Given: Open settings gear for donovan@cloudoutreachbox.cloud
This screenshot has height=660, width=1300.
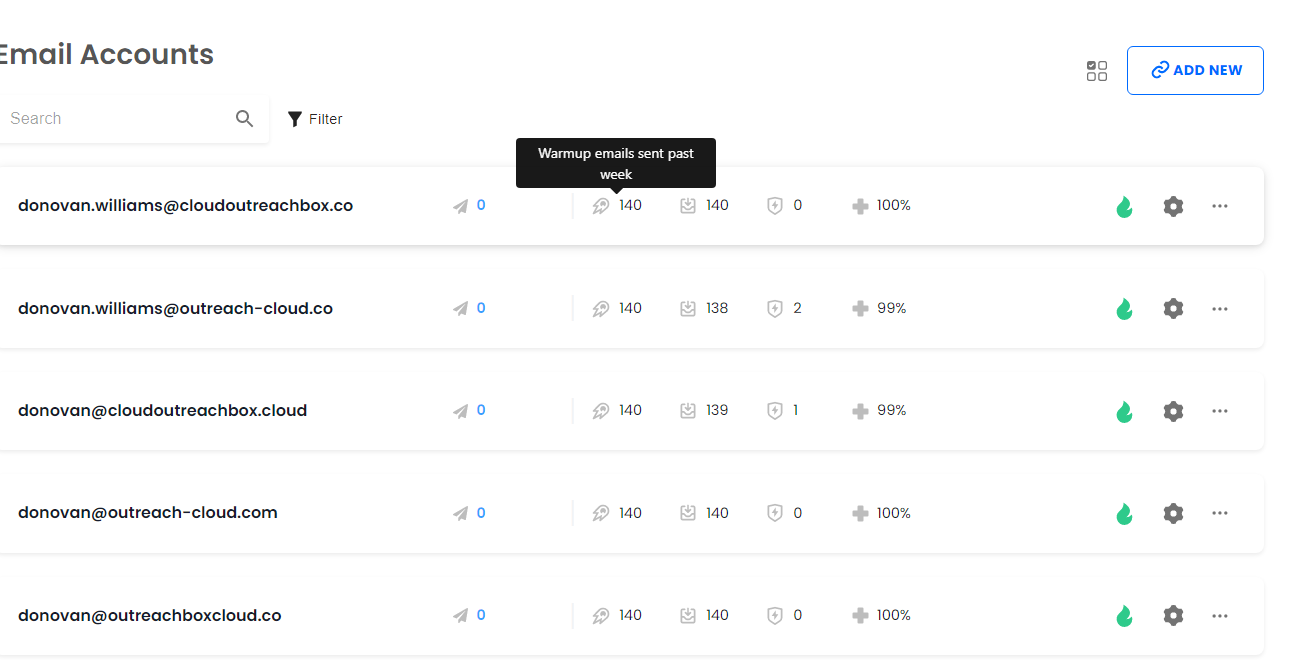Looking at the screenshot, I should 1173,411.
